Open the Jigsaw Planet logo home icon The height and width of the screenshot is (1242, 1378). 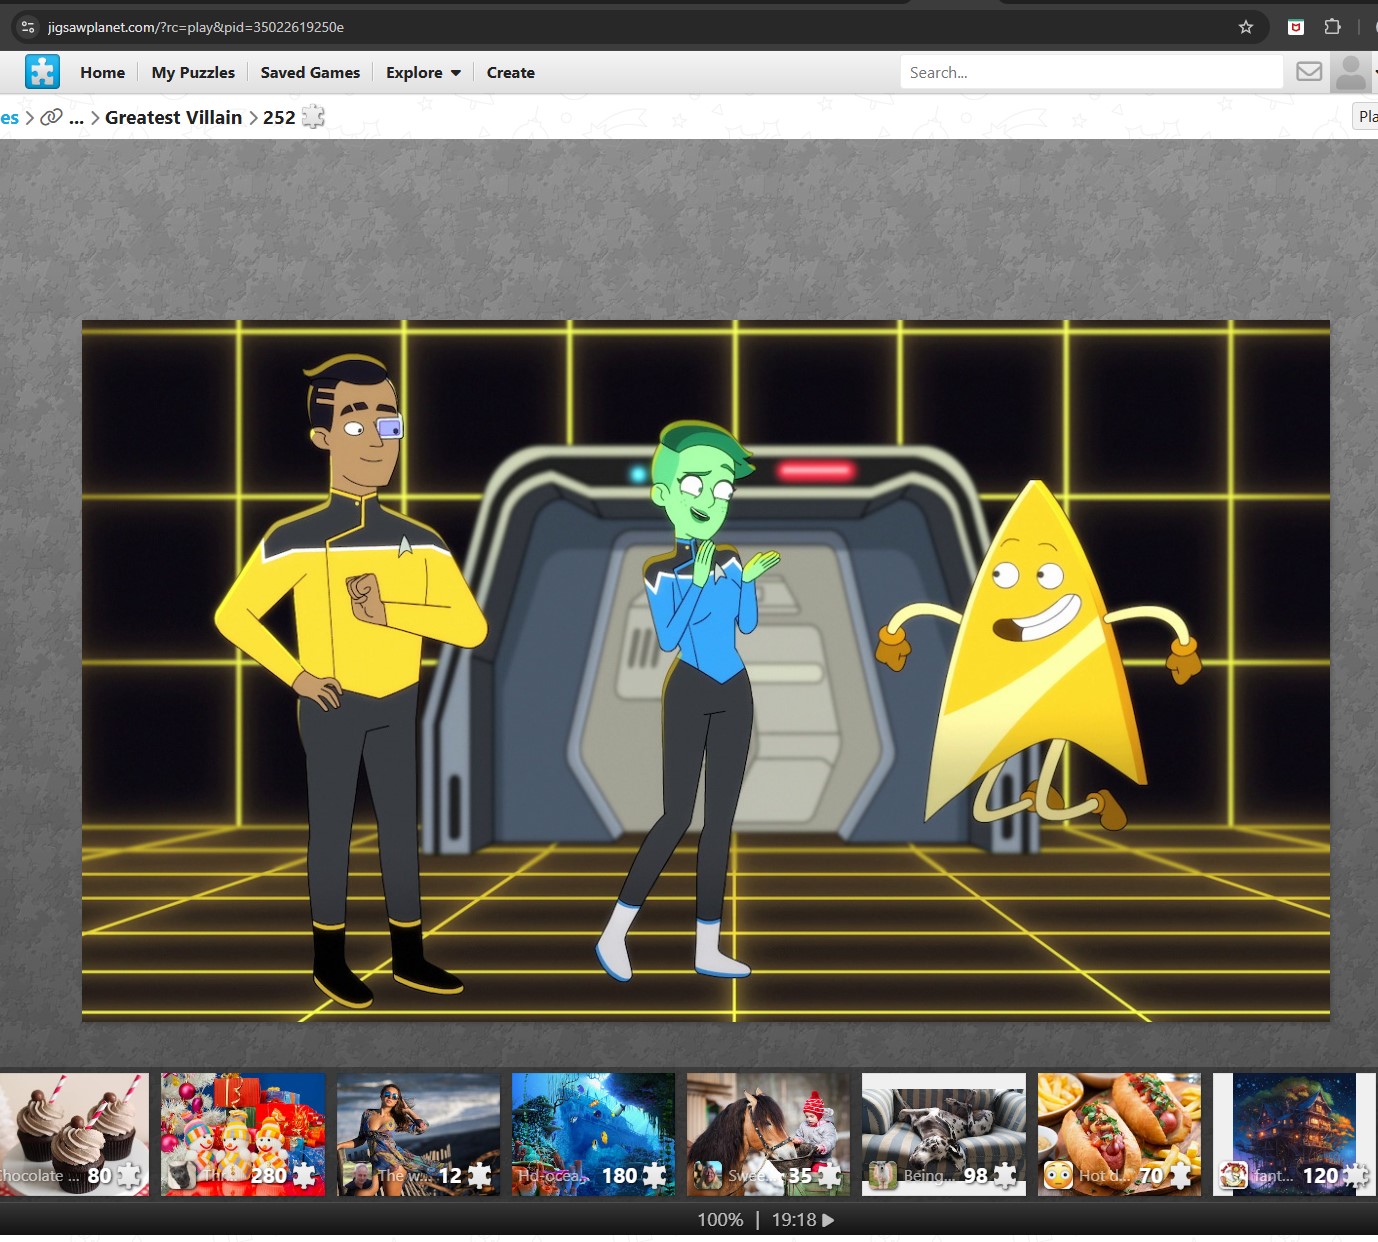pos(42,72)
